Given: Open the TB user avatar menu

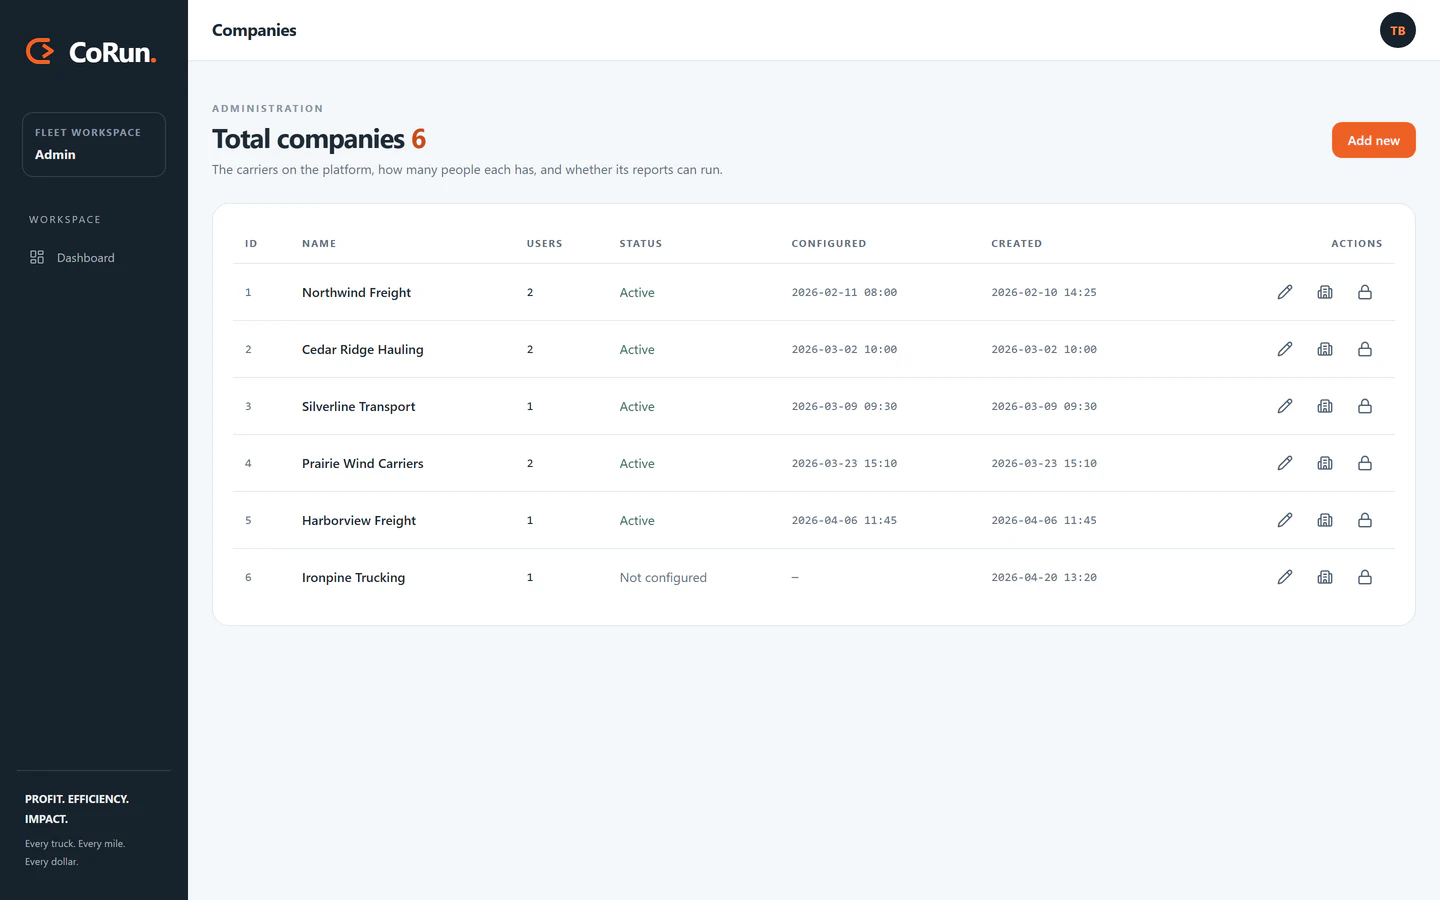Looking at the screenshot, I should pyautogui.click(x=1397, y=30).
